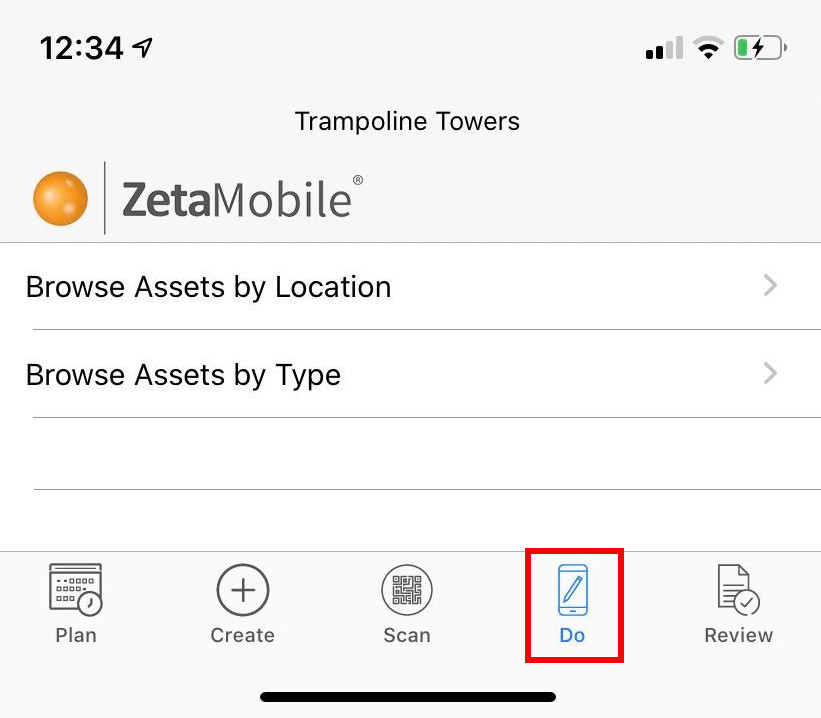Tap the ZetaMobile wordmark
Image resolution: width=821 pixels, height=718 pixels.
[242, 198]
